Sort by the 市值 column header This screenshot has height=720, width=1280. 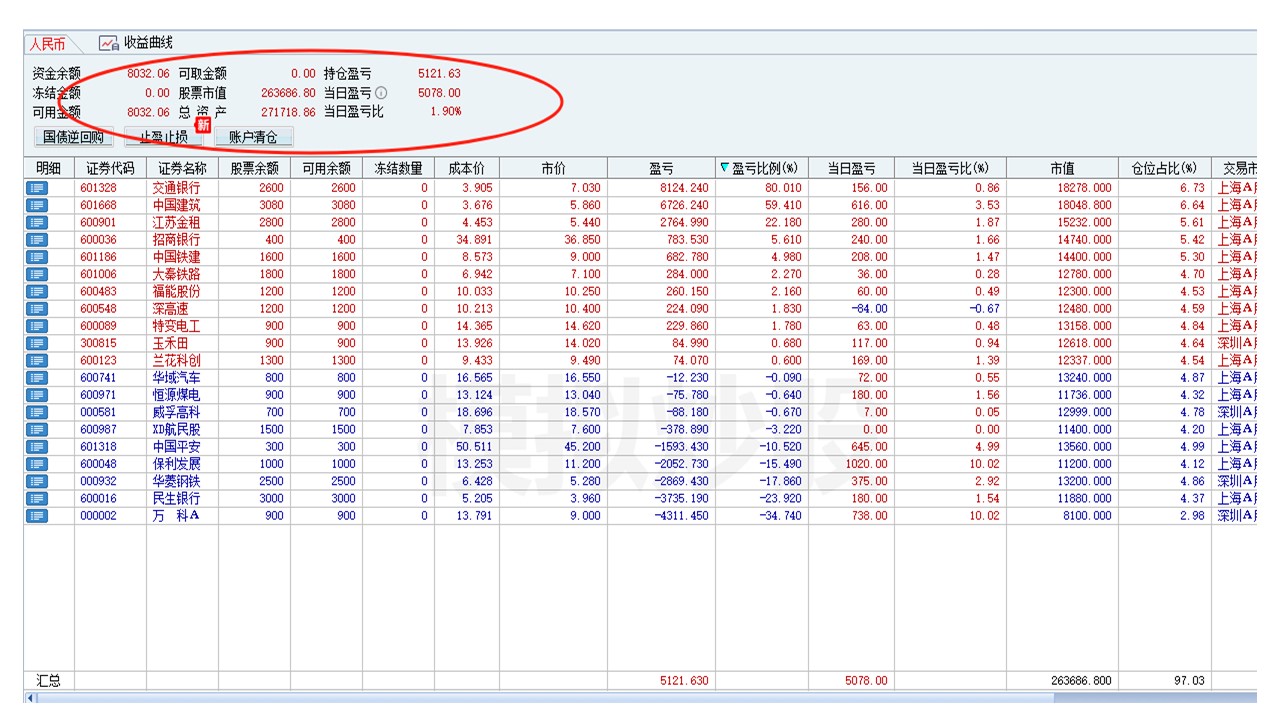pos(1062,168)
